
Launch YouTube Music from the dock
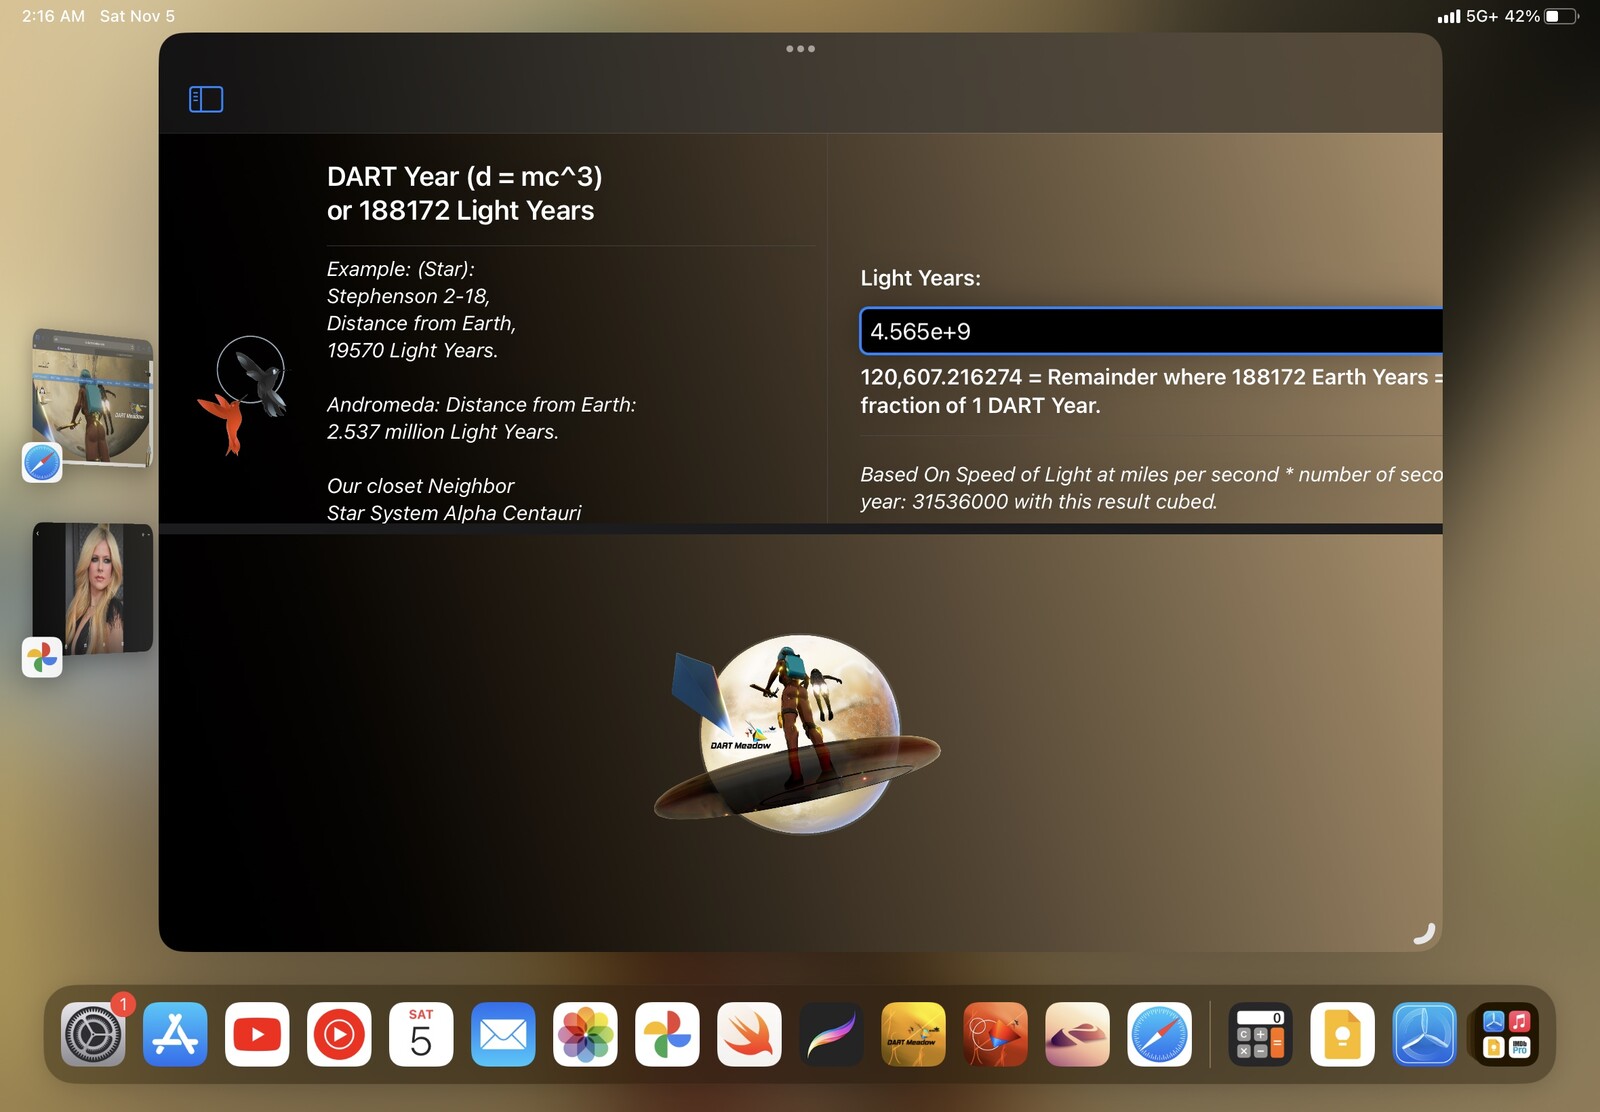tap(339, 1034)
